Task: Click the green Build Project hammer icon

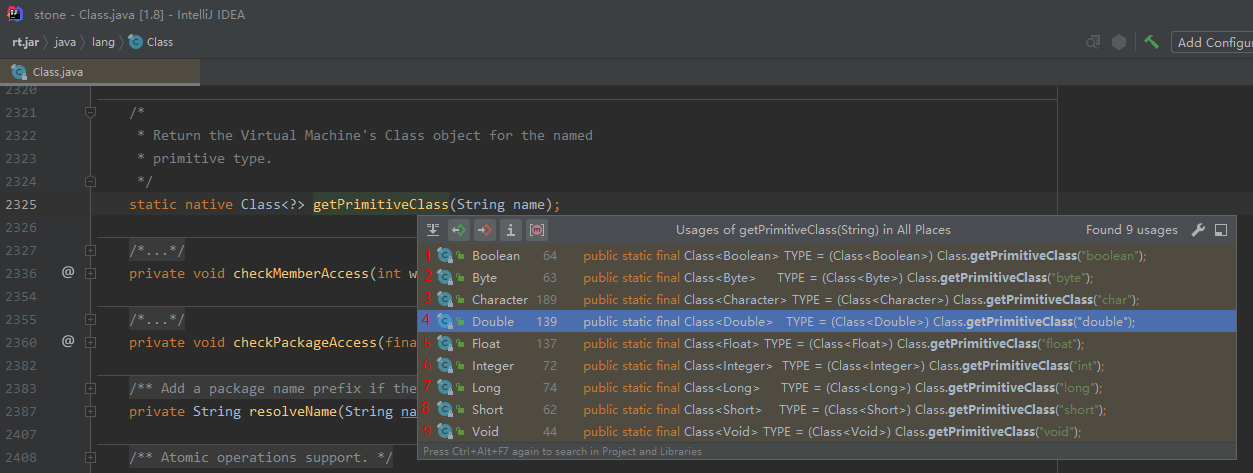Action: click(1151, 42)
